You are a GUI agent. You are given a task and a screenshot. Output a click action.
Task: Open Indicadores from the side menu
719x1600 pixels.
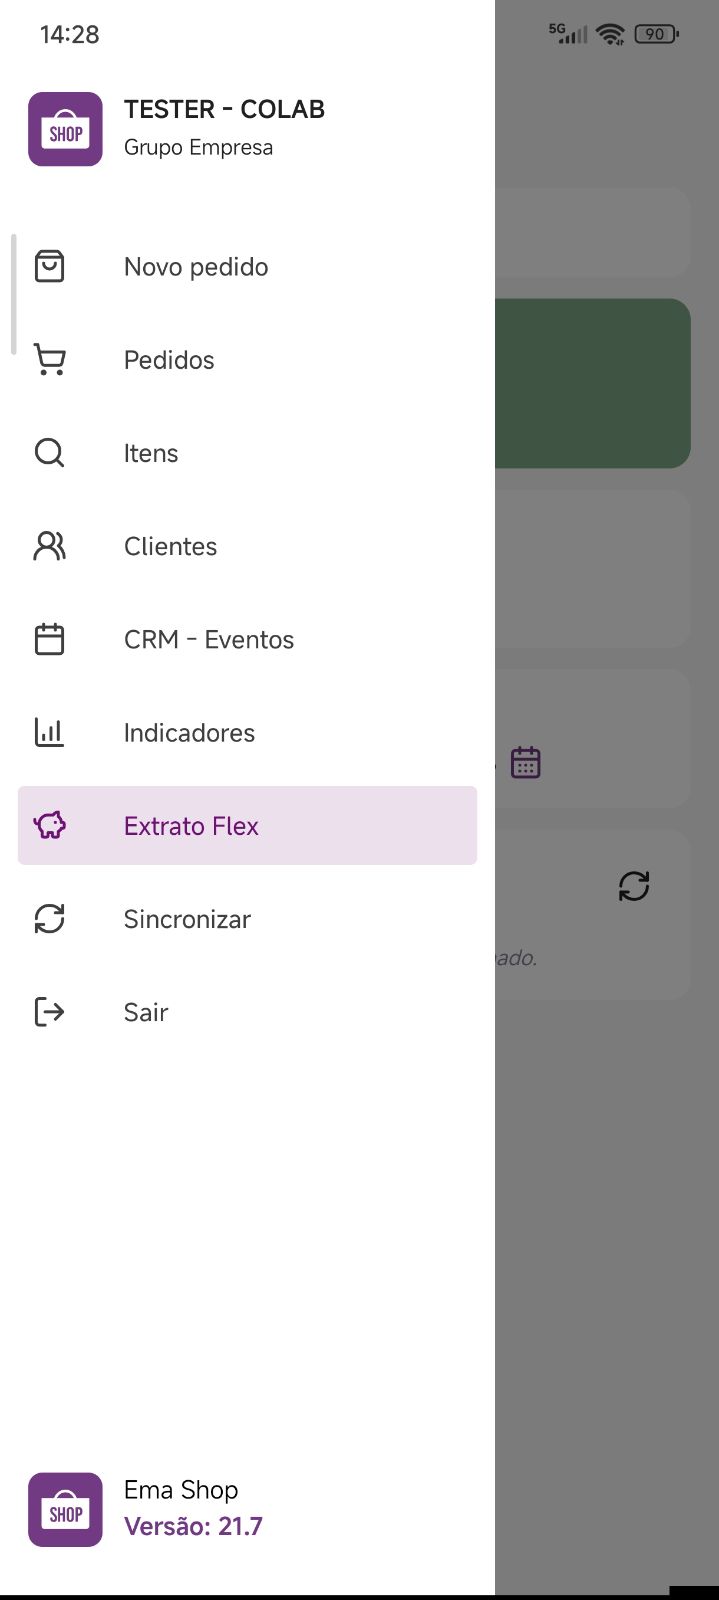(x=247, y=732)
